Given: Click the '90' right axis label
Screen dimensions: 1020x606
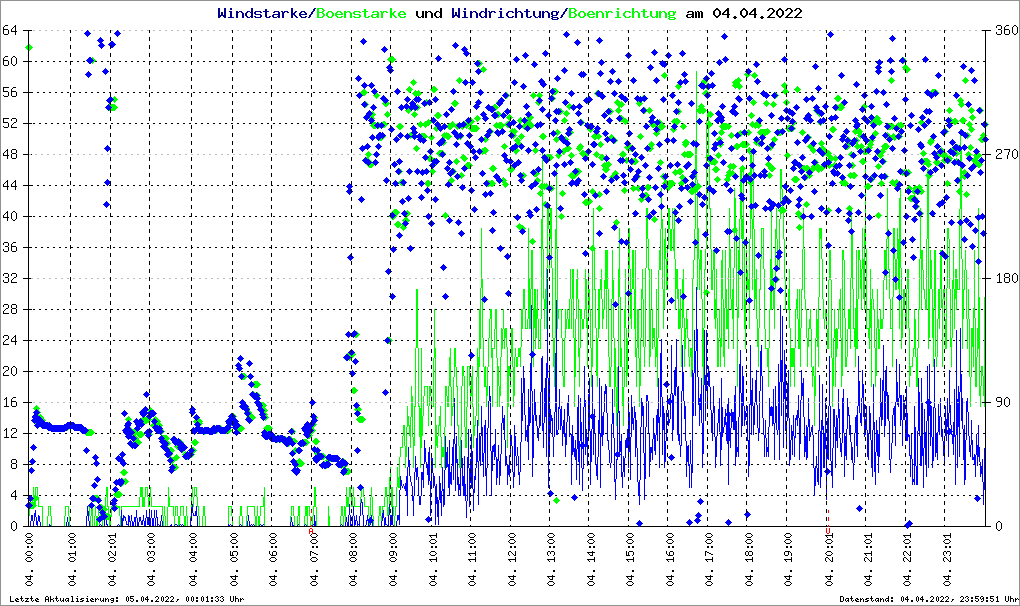Looking at the screenshot, I should (1000, 402).
